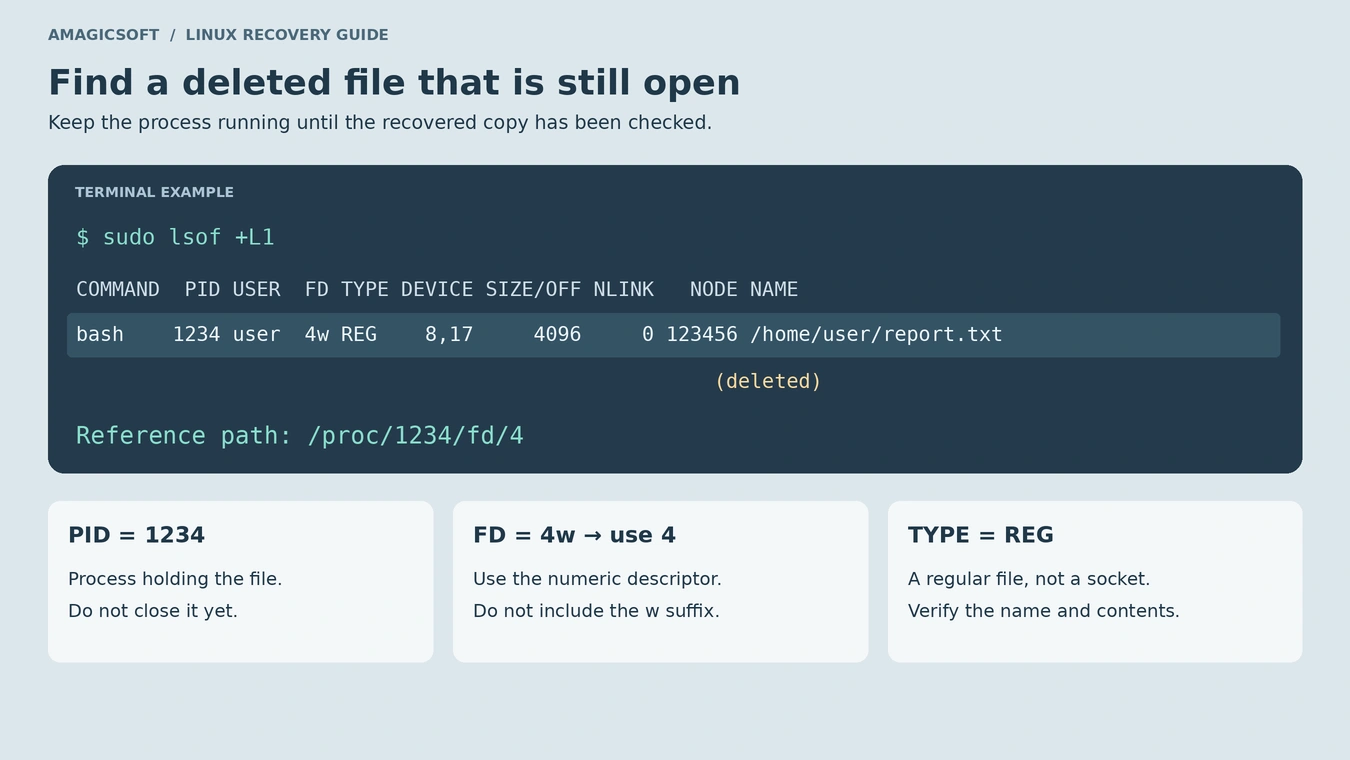Viewport: 1350px width, 760px height.
Task: Click the node number 123456
Action: point(702,334)
